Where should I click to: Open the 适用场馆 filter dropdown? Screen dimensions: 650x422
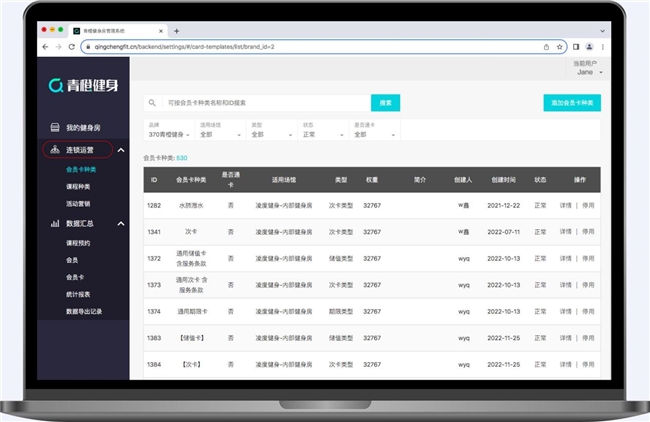[x=220, y=130]
